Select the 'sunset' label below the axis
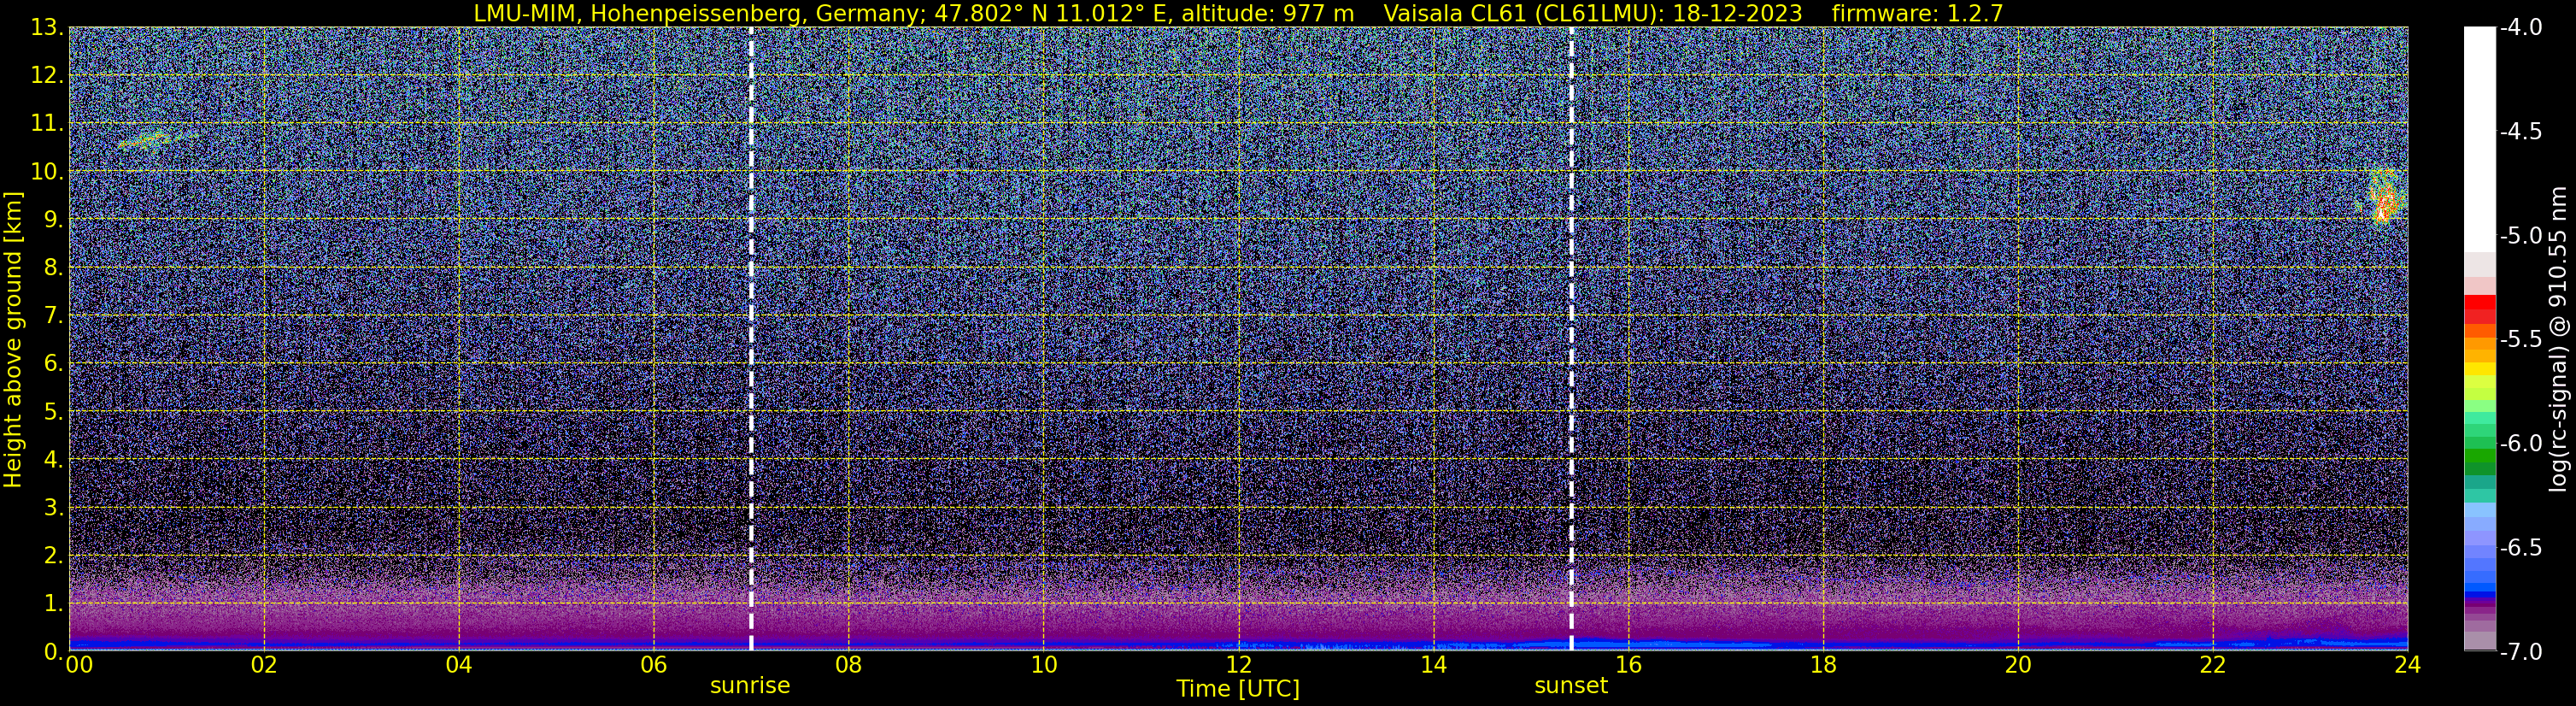2576x706 pixels. pos(1571,686)
